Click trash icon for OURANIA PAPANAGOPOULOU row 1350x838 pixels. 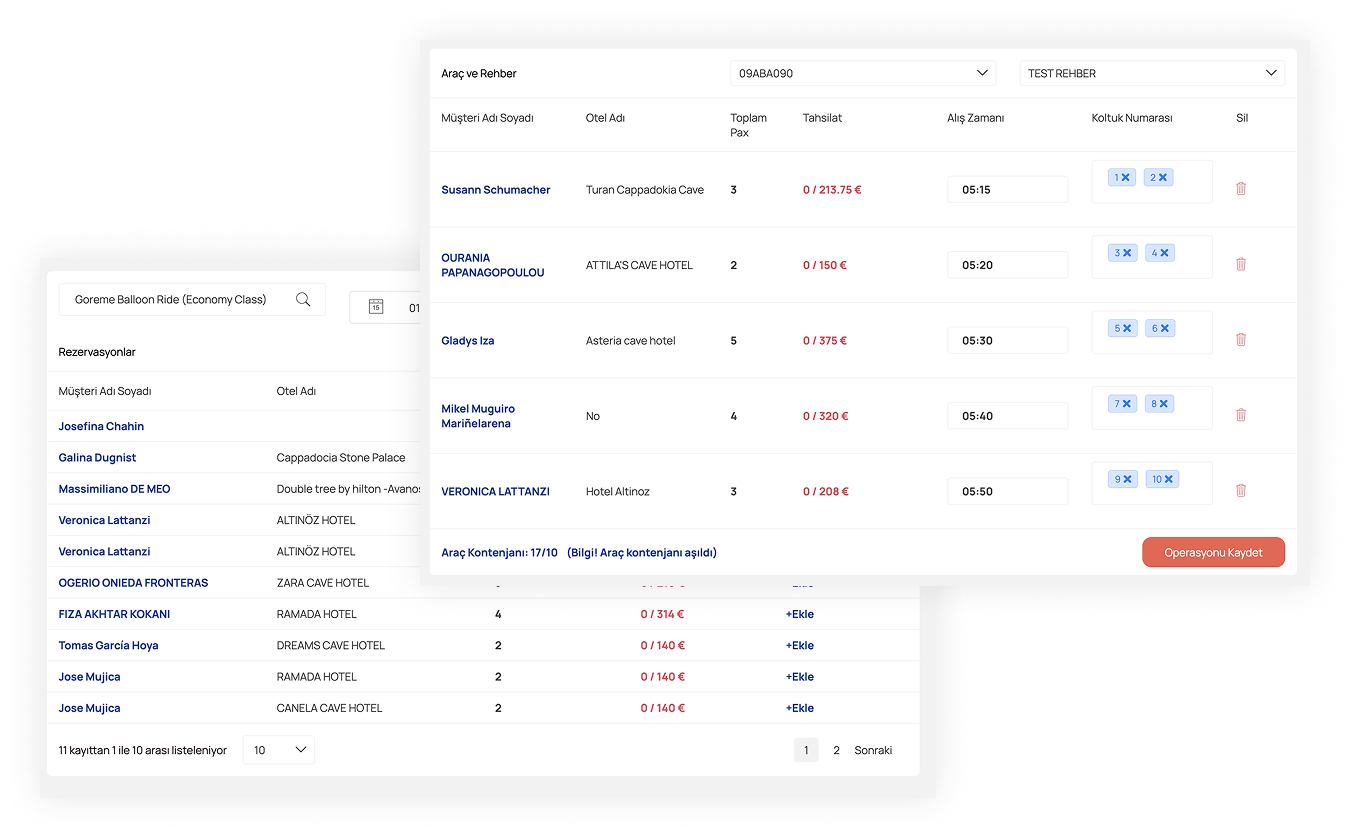point(1241,265)
